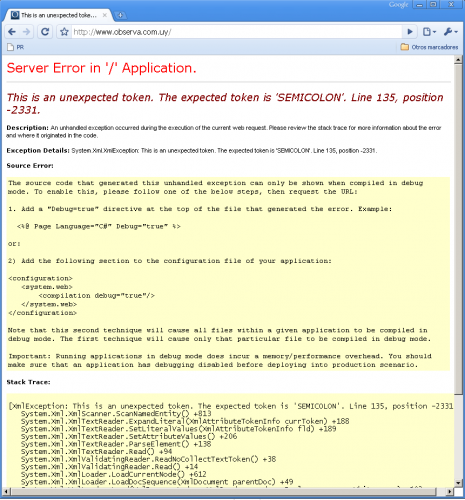The image size is (465, 500).
Task: Click the vertical scrollbar up arrow
Action: 458,60
